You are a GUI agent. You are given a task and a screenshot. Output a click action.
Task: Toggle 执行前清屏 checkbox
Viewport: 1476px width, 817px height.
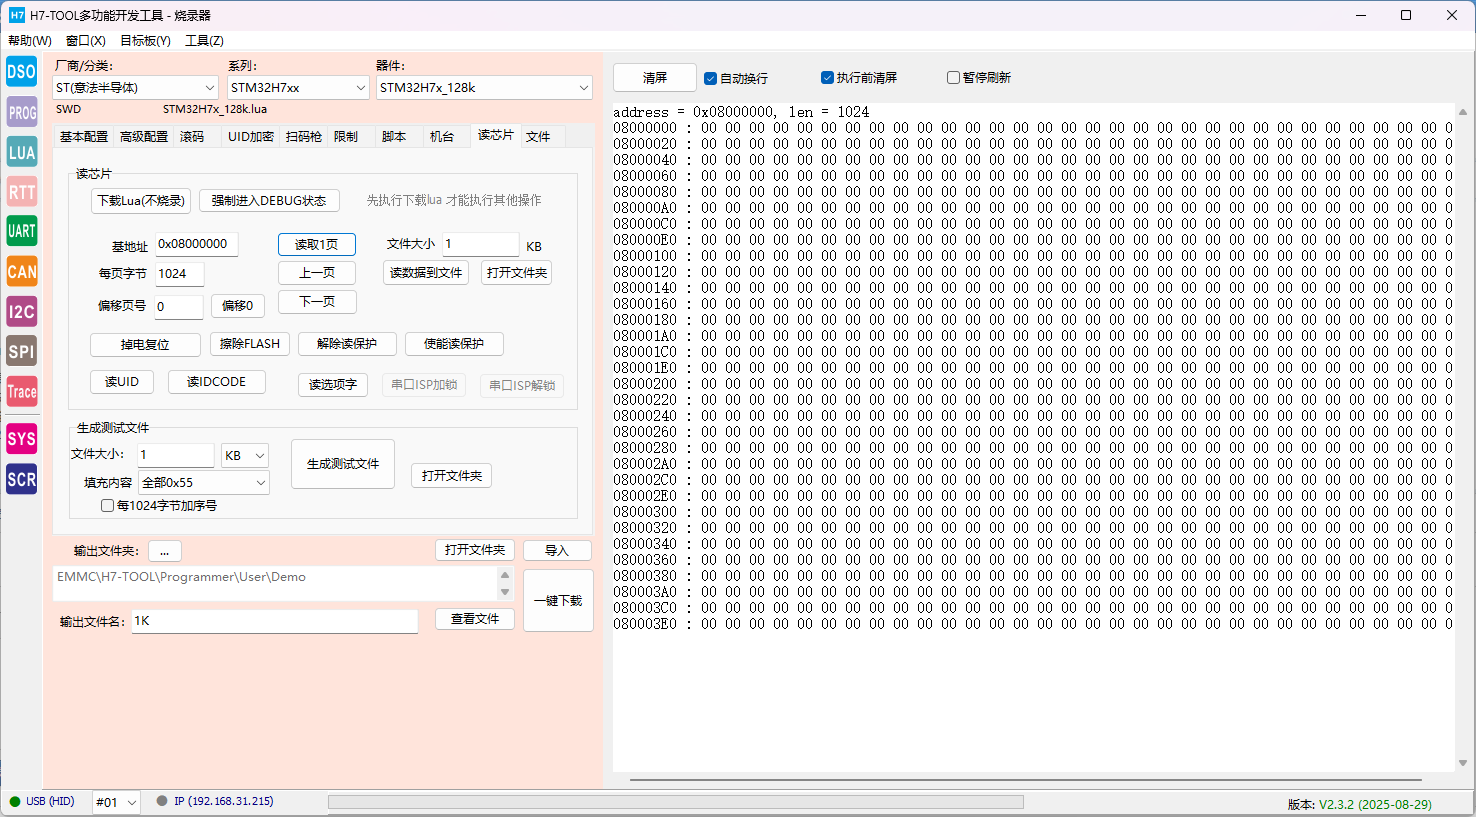[859, 77]
